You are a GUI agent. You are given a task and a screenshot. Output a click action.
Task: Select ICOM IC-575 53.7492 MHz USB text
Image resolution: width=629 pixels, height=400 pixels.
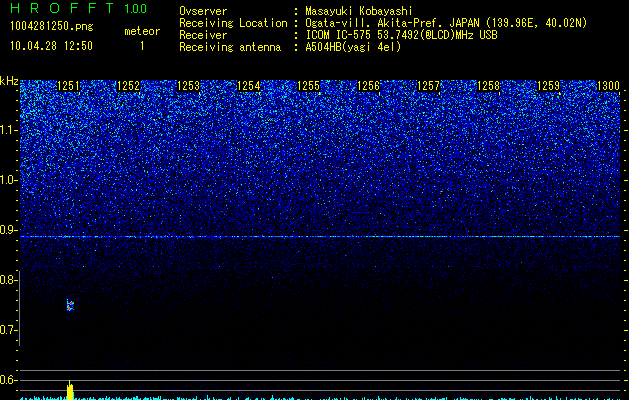(x=401, y=35)
